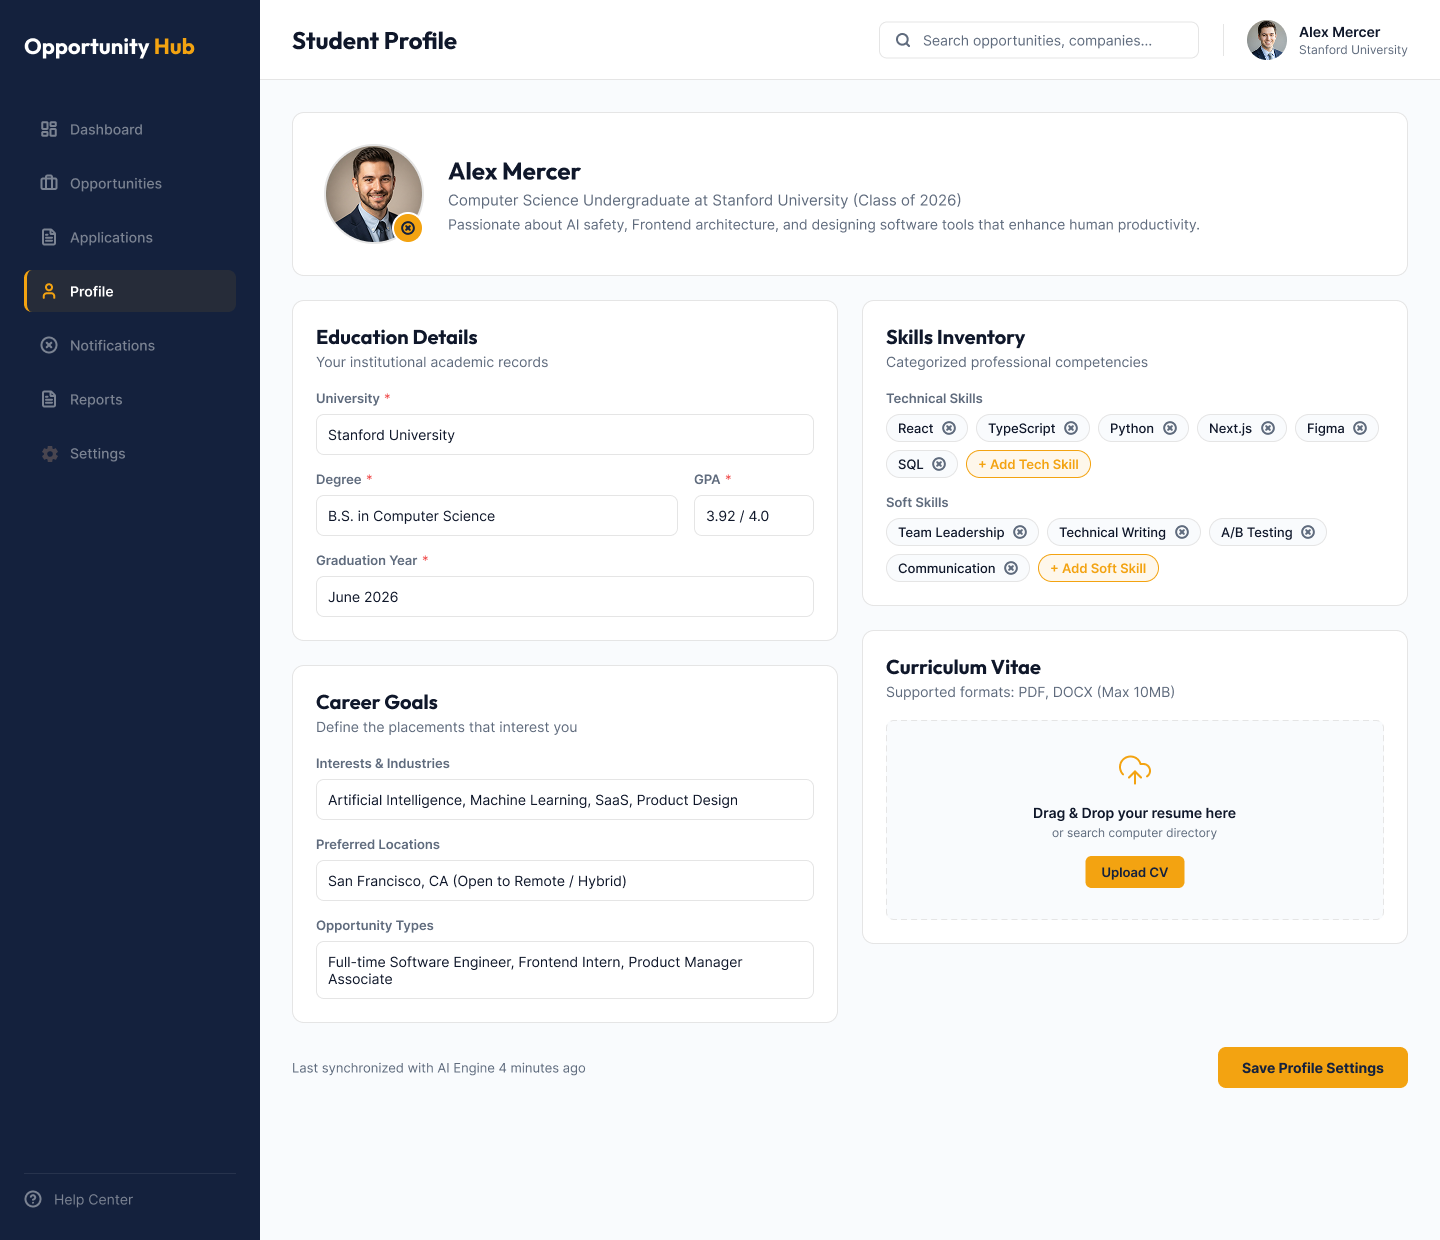Remove the Figma skill tag
The width and height of the screenshot is (1440, 1240).
click(1360, 428)
